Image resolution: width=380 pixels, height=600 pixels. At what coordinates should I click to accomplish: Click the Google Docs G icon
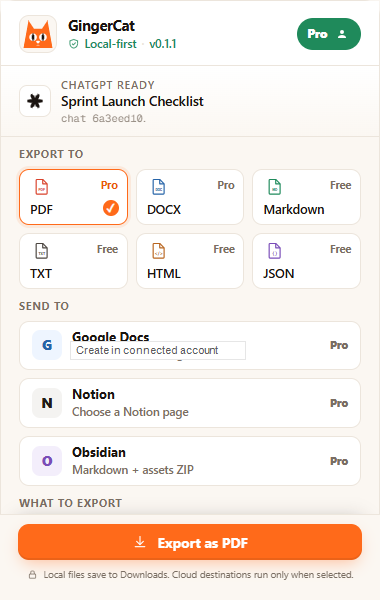47,345
